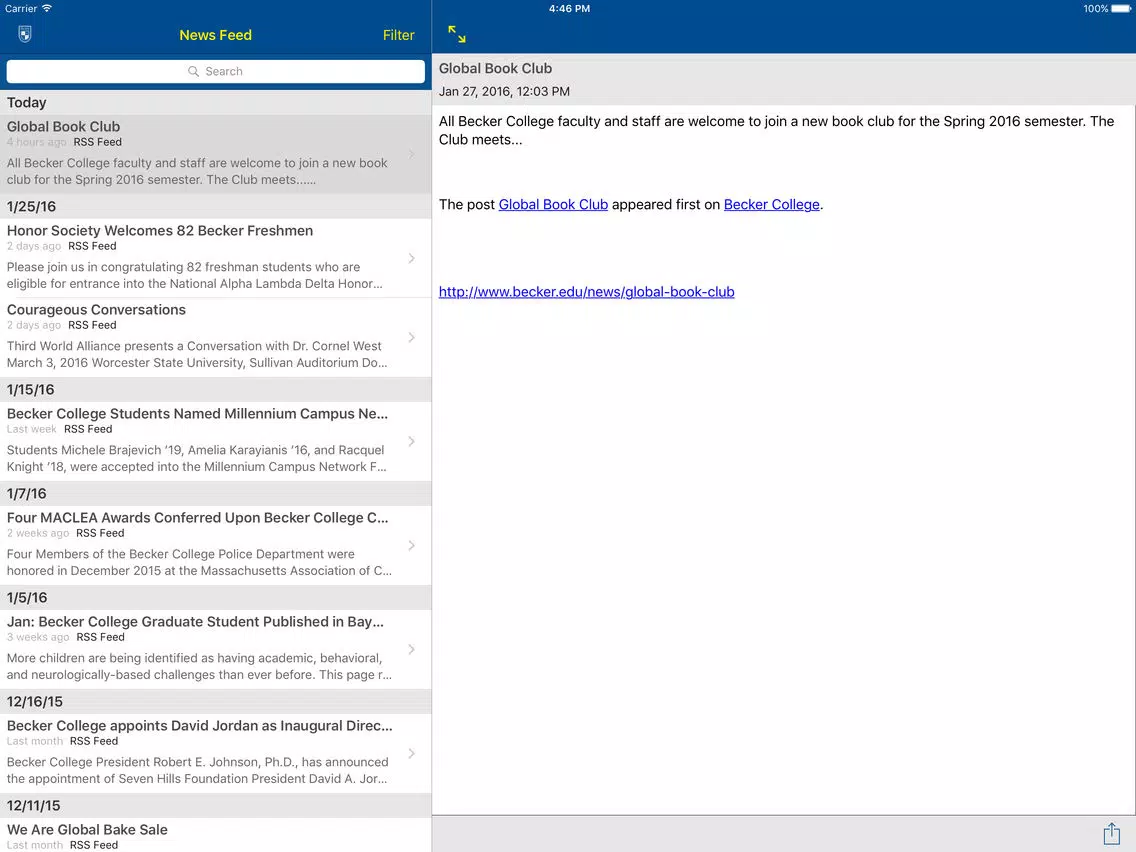Viewport: 1136px width, 852px height.
Task: Tap the chevron on the MACLEA Awards row
Action: pos(412,546)
